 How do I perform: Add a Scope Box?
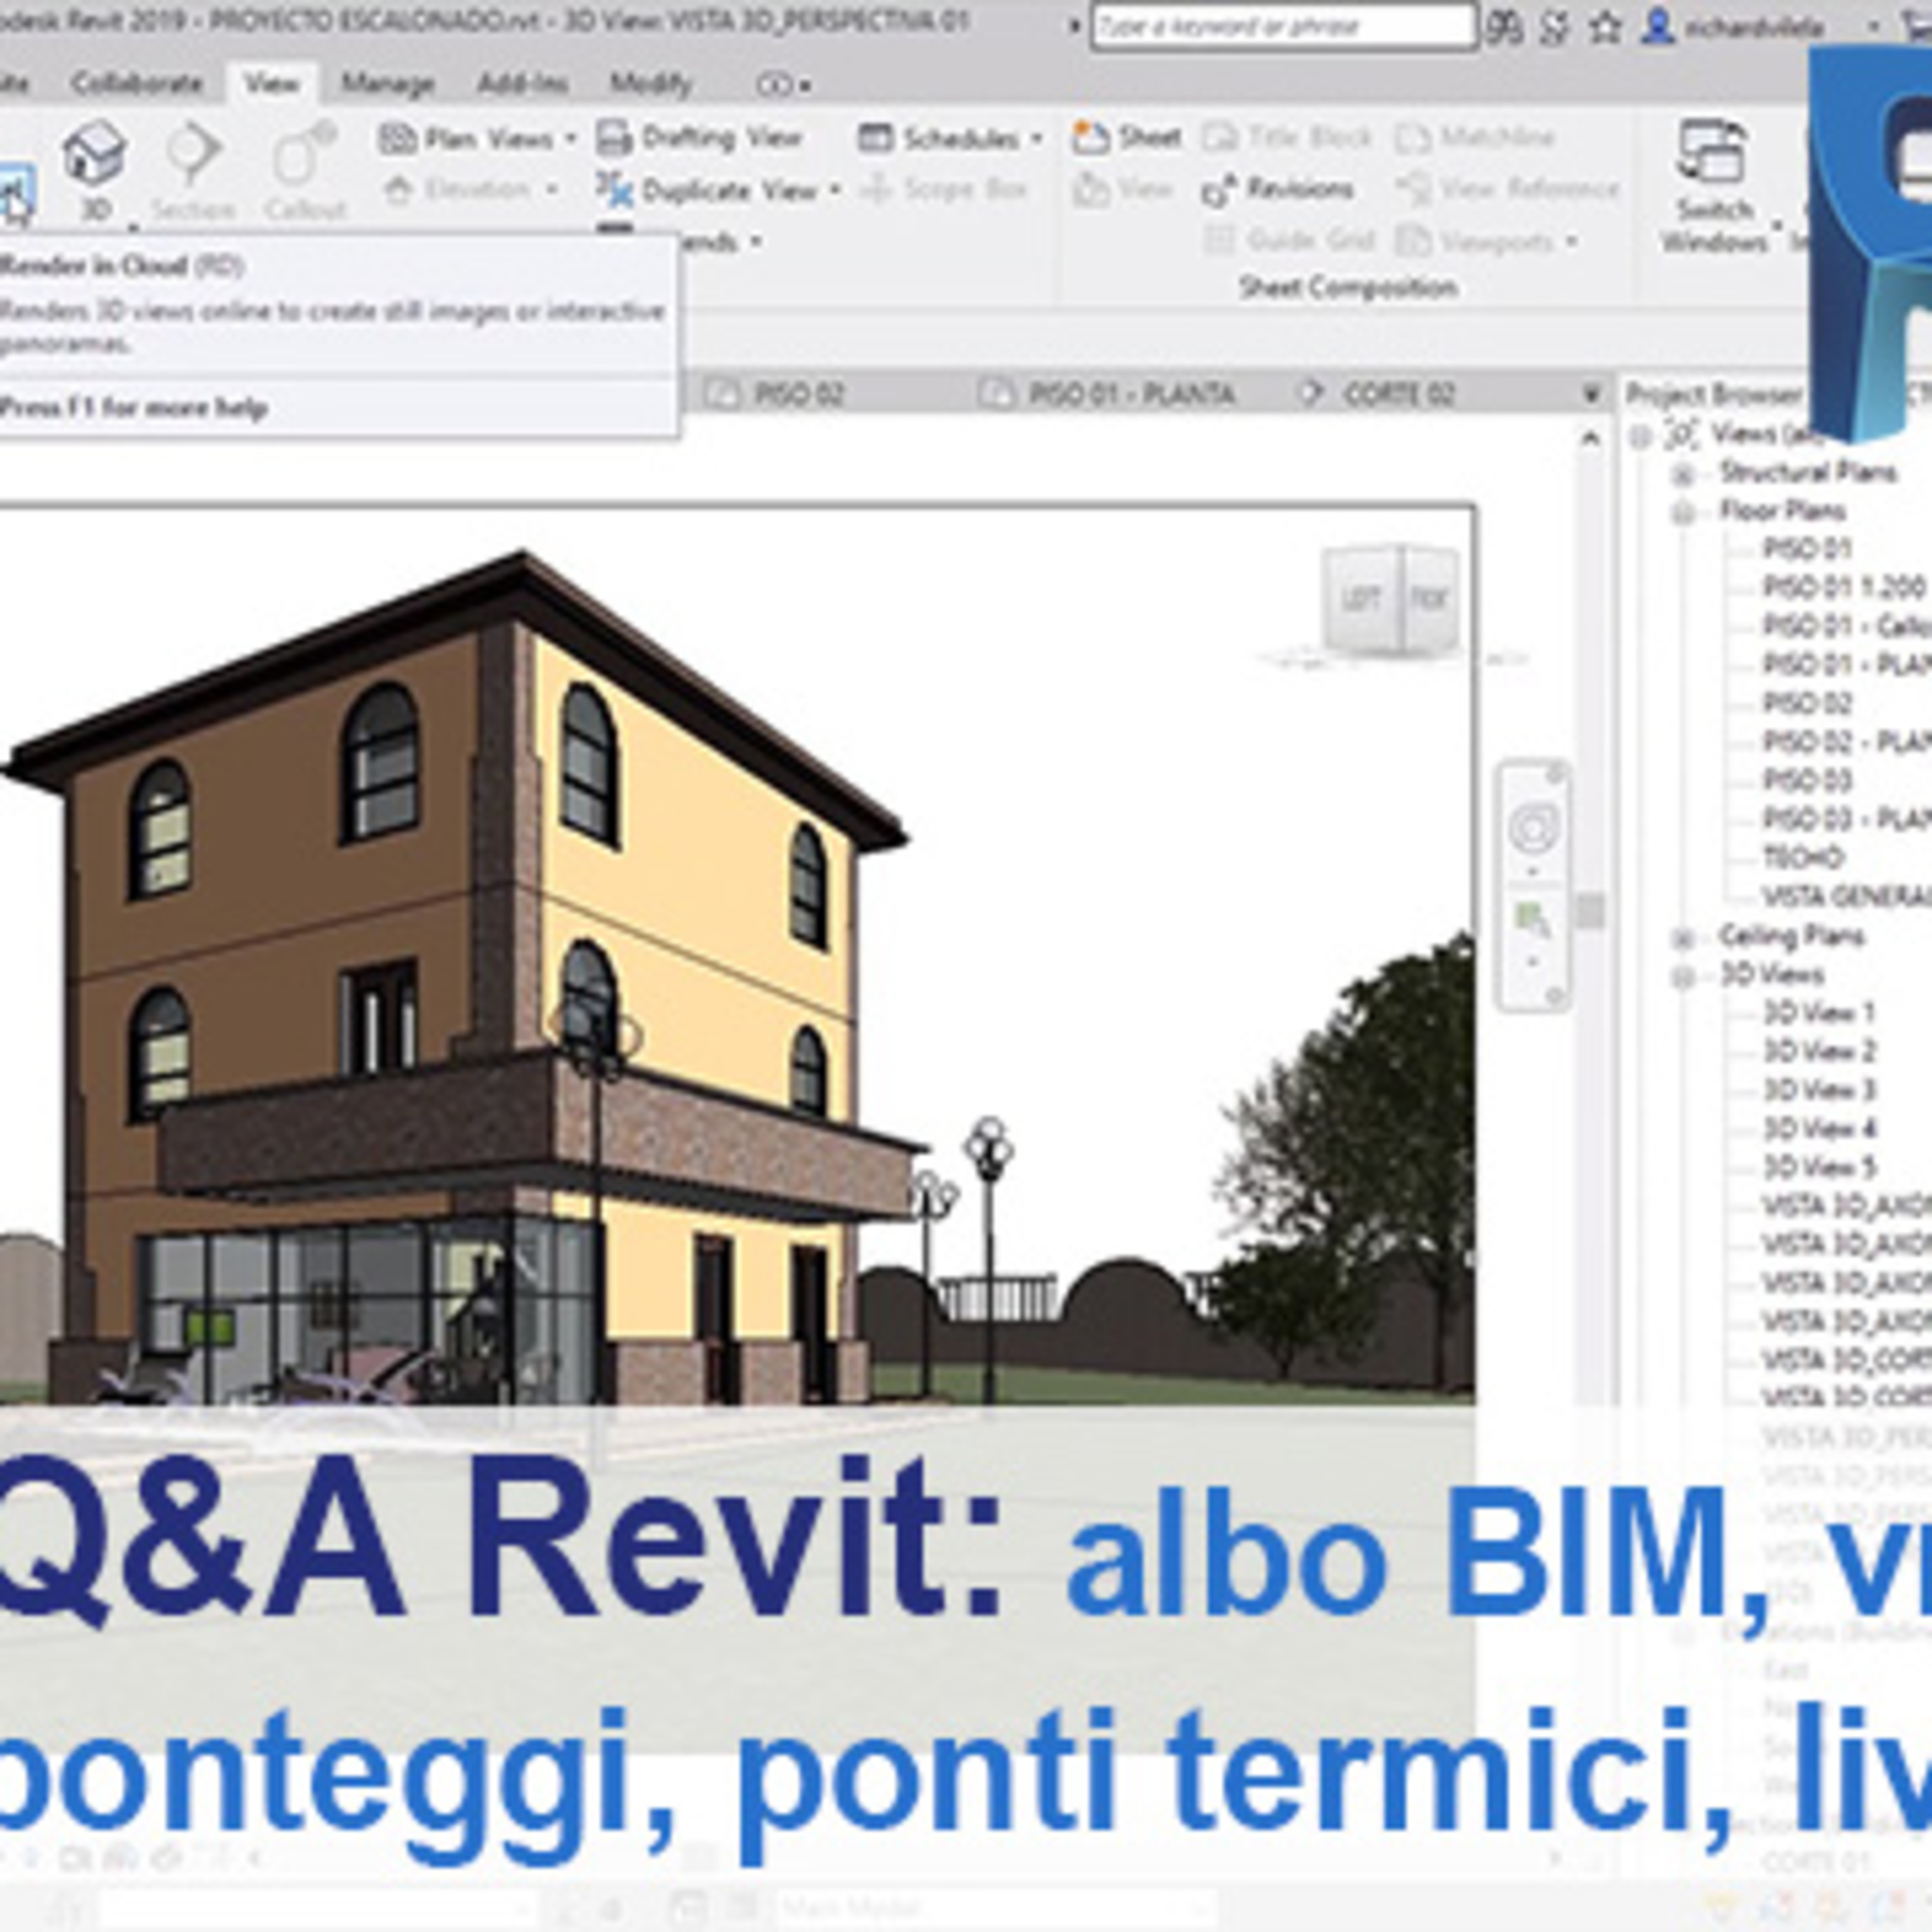click(945, 189)
